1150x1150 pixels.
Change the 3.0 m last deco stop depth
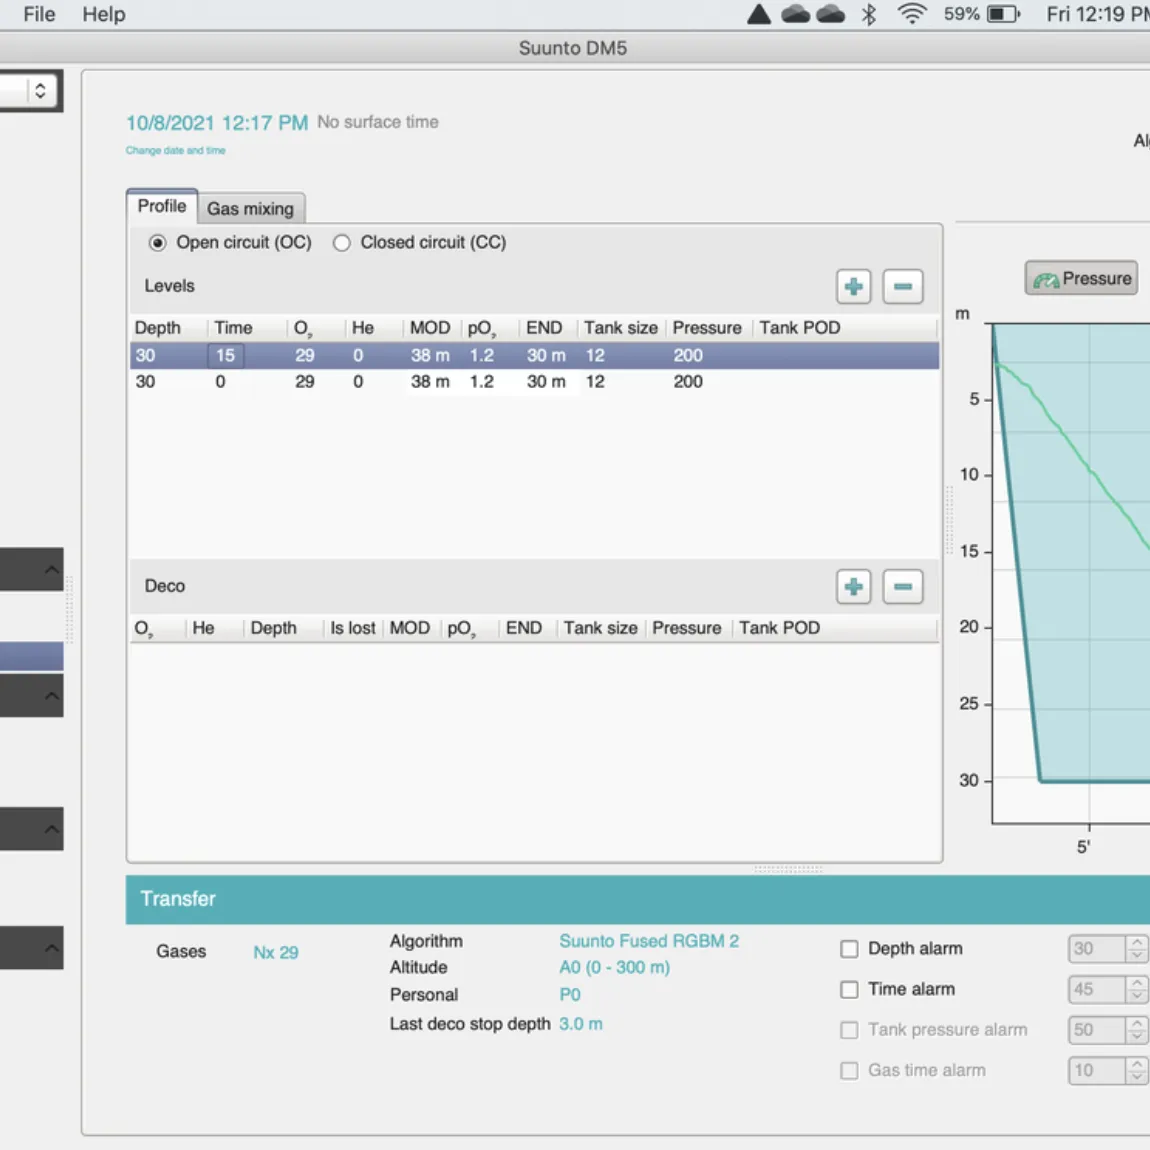[x=581, y=1024]
